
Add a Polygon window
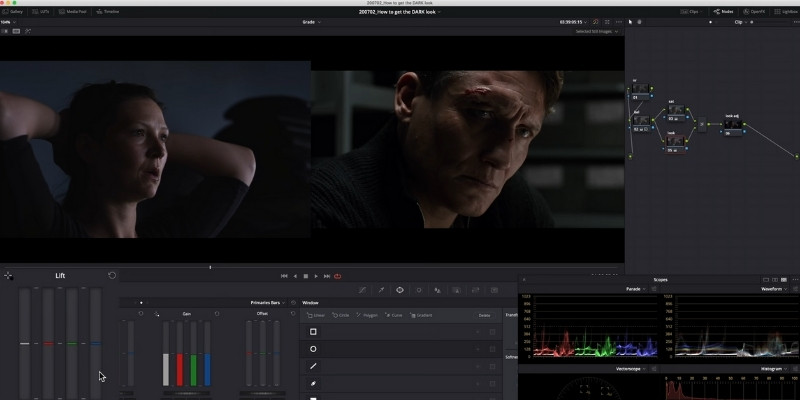coord(367,315)
